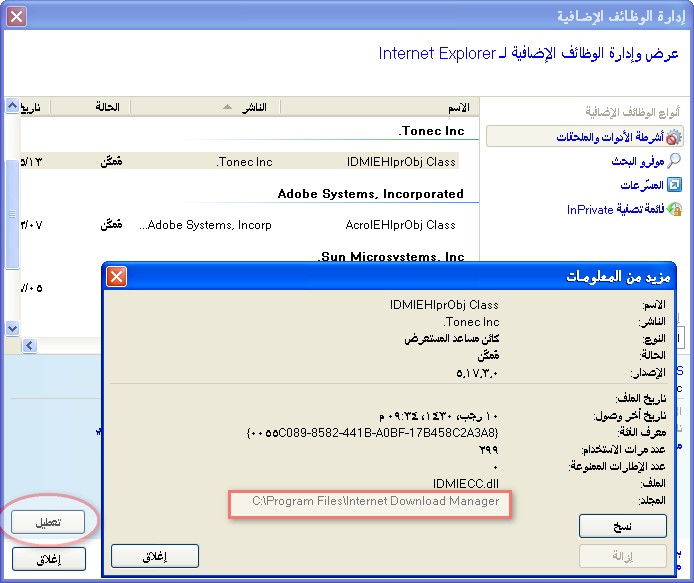Click the InPrivate filtering list icon
This screenshot has height=583, width=694.
(x=674, y=208)
